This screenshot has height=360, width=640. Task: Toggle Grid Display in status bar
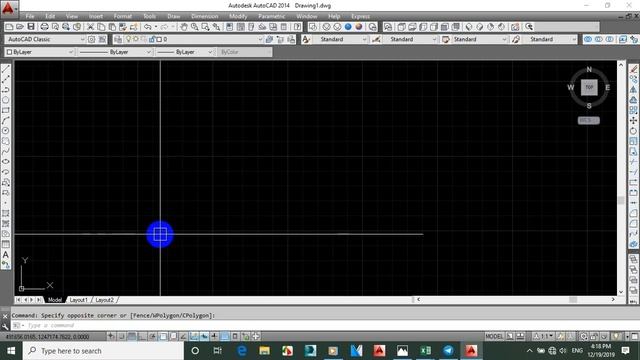[x=132, y=336]
